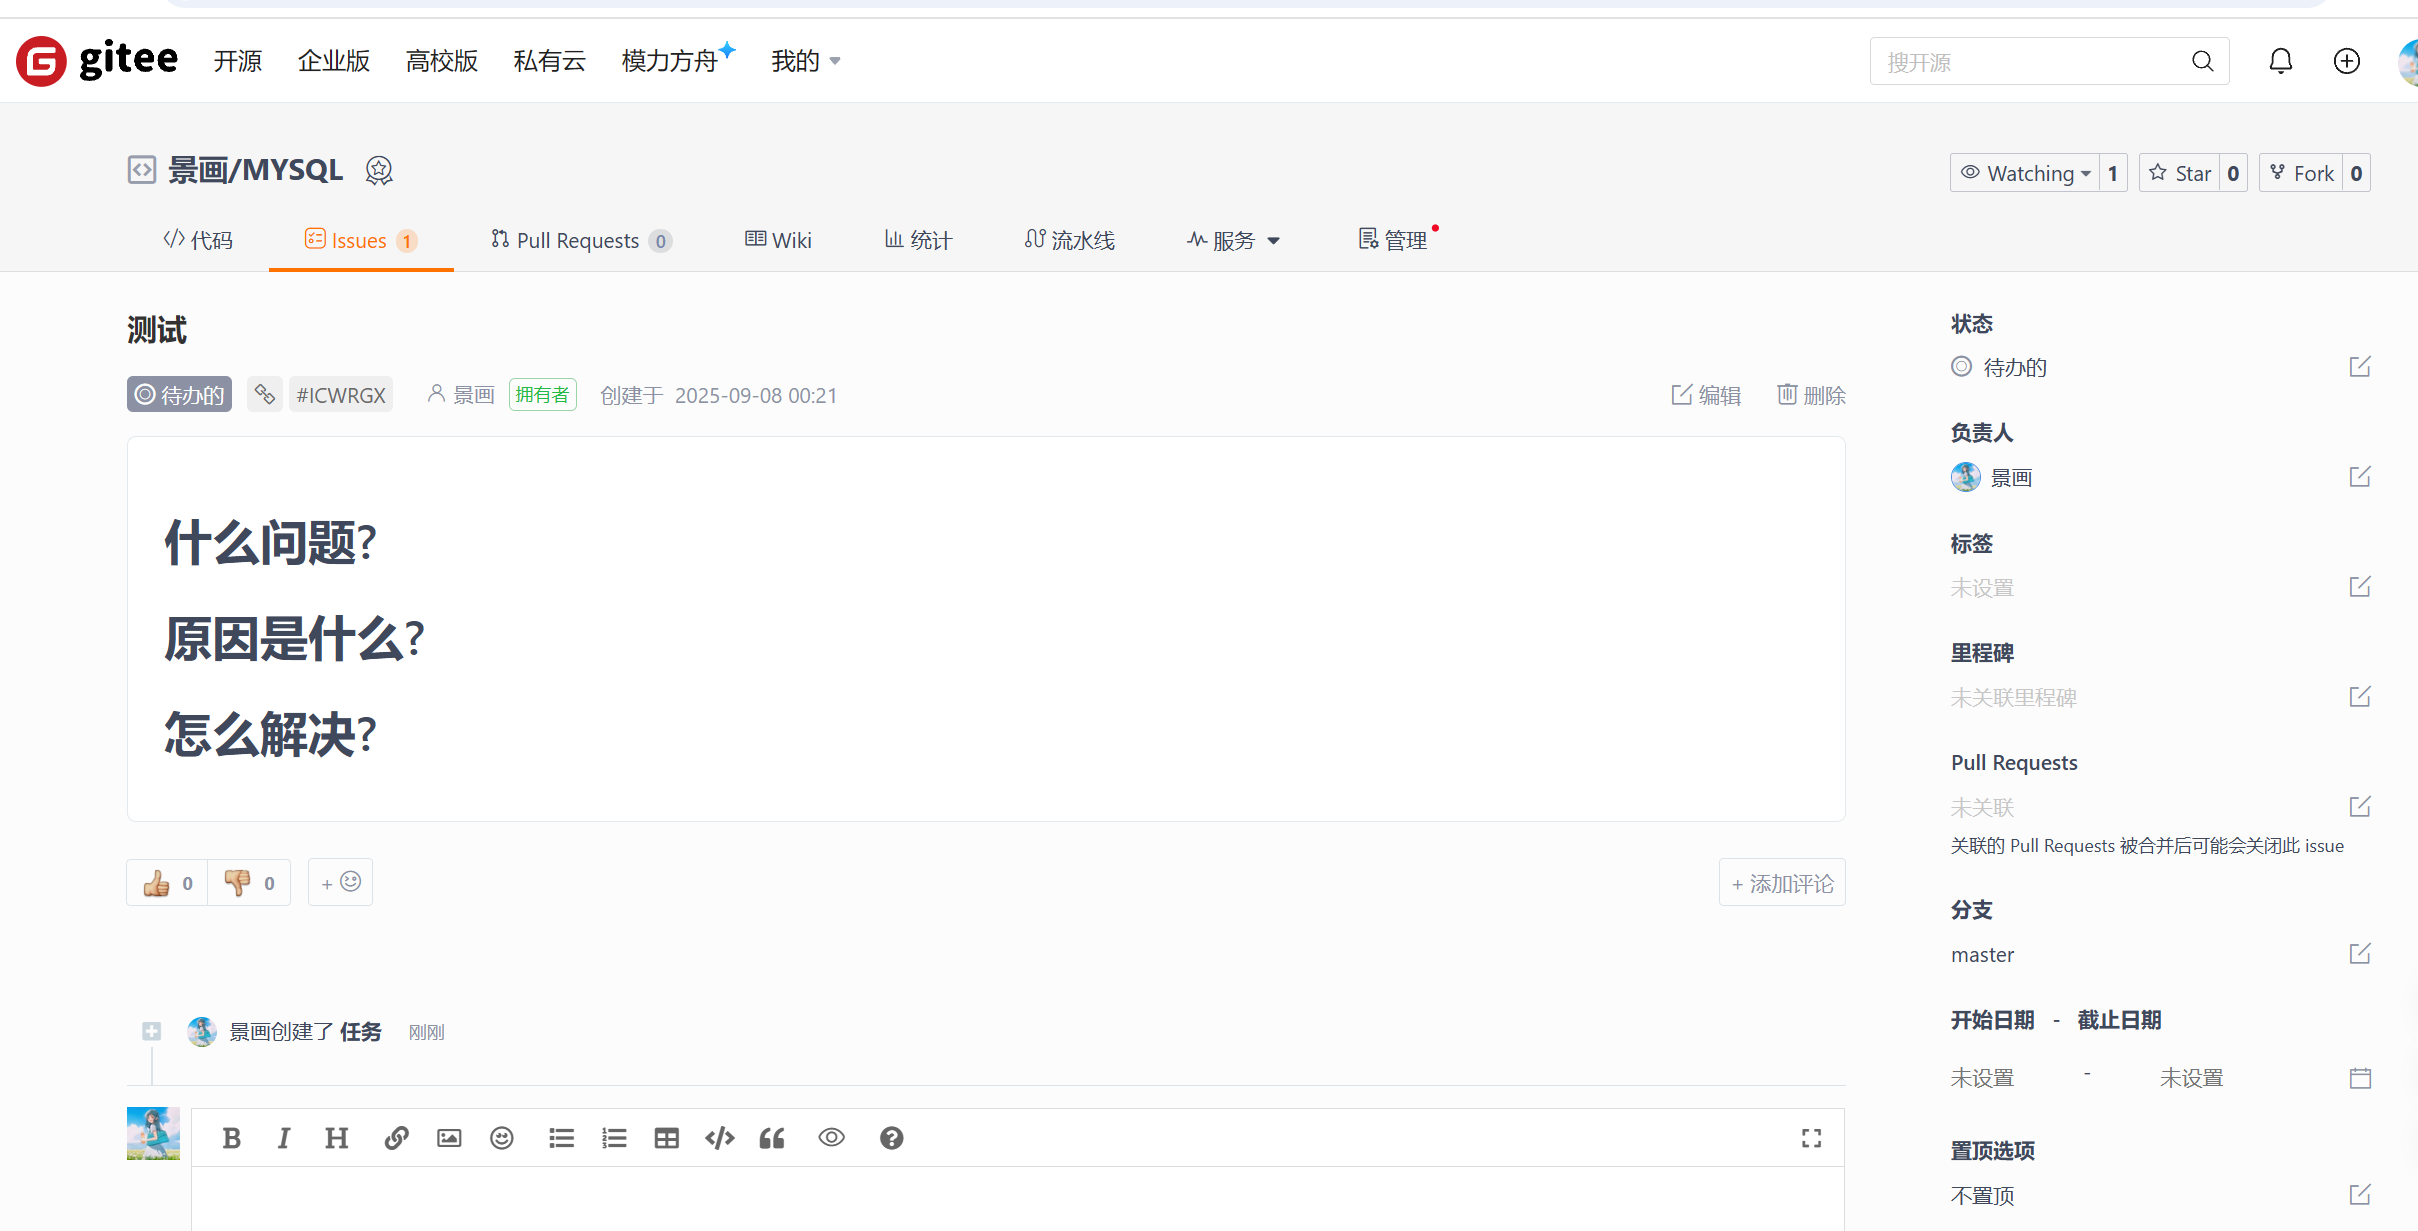The width and height of the screenshot is (2418, 1231).
Task: Click the 添加评论 button
Action: point(1781,882)
